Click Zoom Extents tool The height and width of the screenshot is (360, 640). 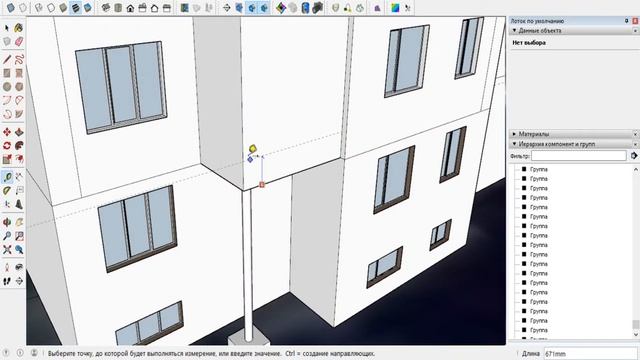[7, 249]
